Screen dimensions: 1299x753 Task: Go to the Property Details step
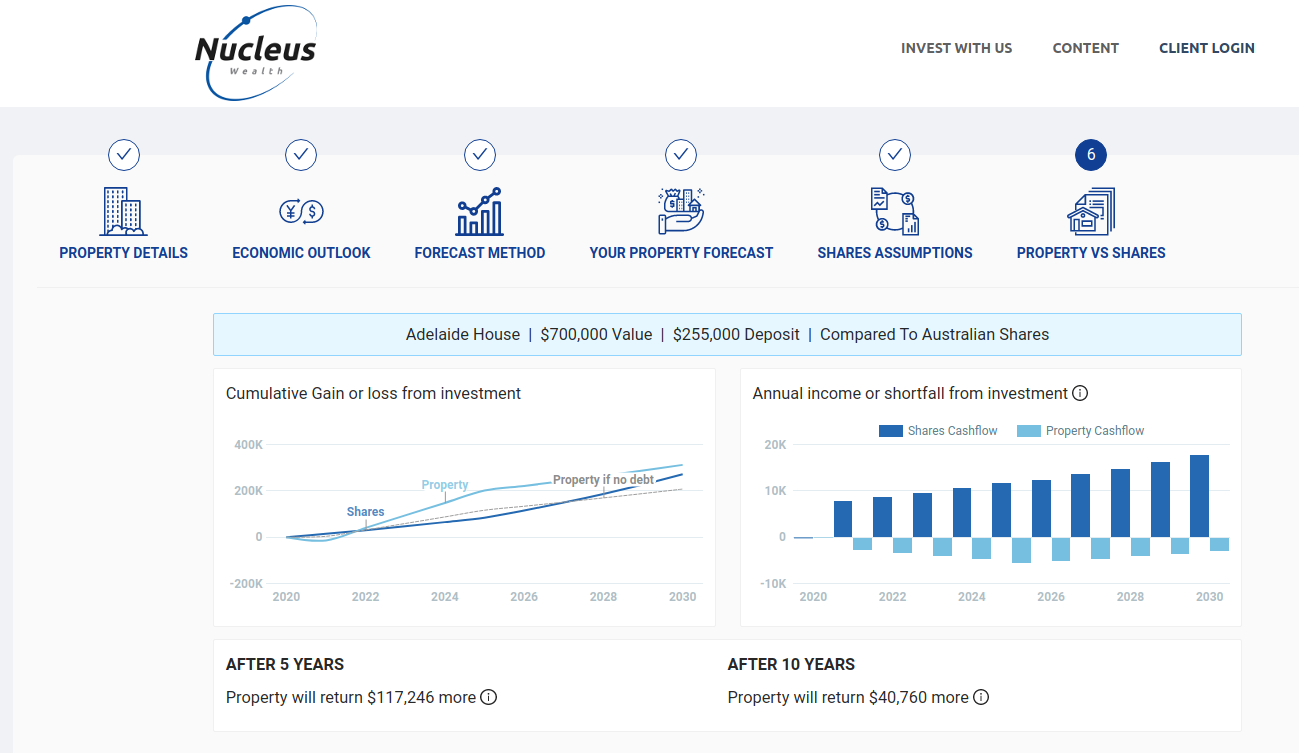coord(124,253)
